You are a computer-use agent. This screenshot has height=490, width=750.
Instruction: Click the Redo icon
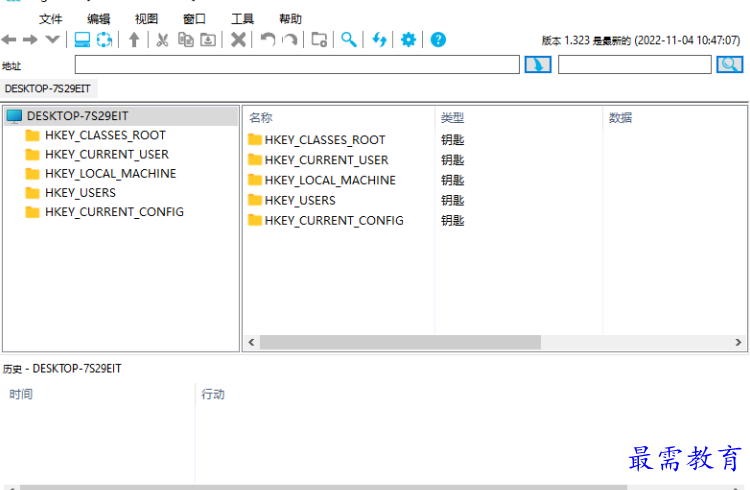click(289, 40)
